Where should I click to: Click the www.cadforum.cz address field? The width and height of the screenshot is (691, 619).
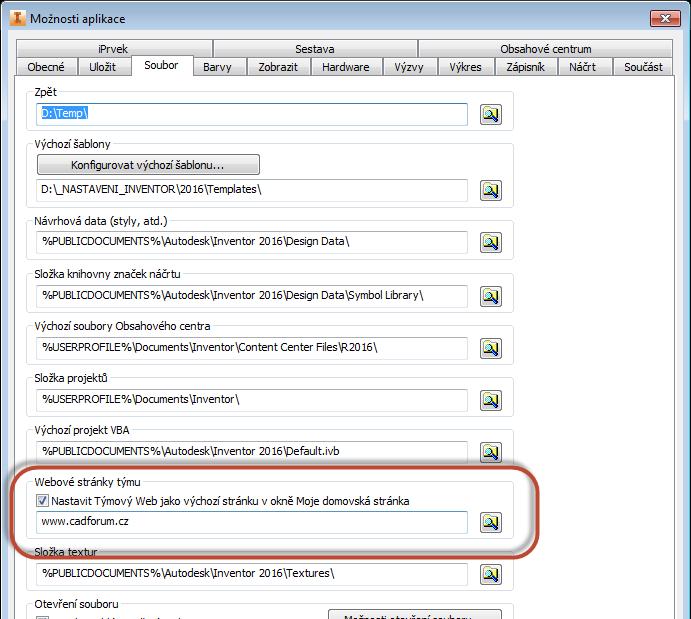252,522
